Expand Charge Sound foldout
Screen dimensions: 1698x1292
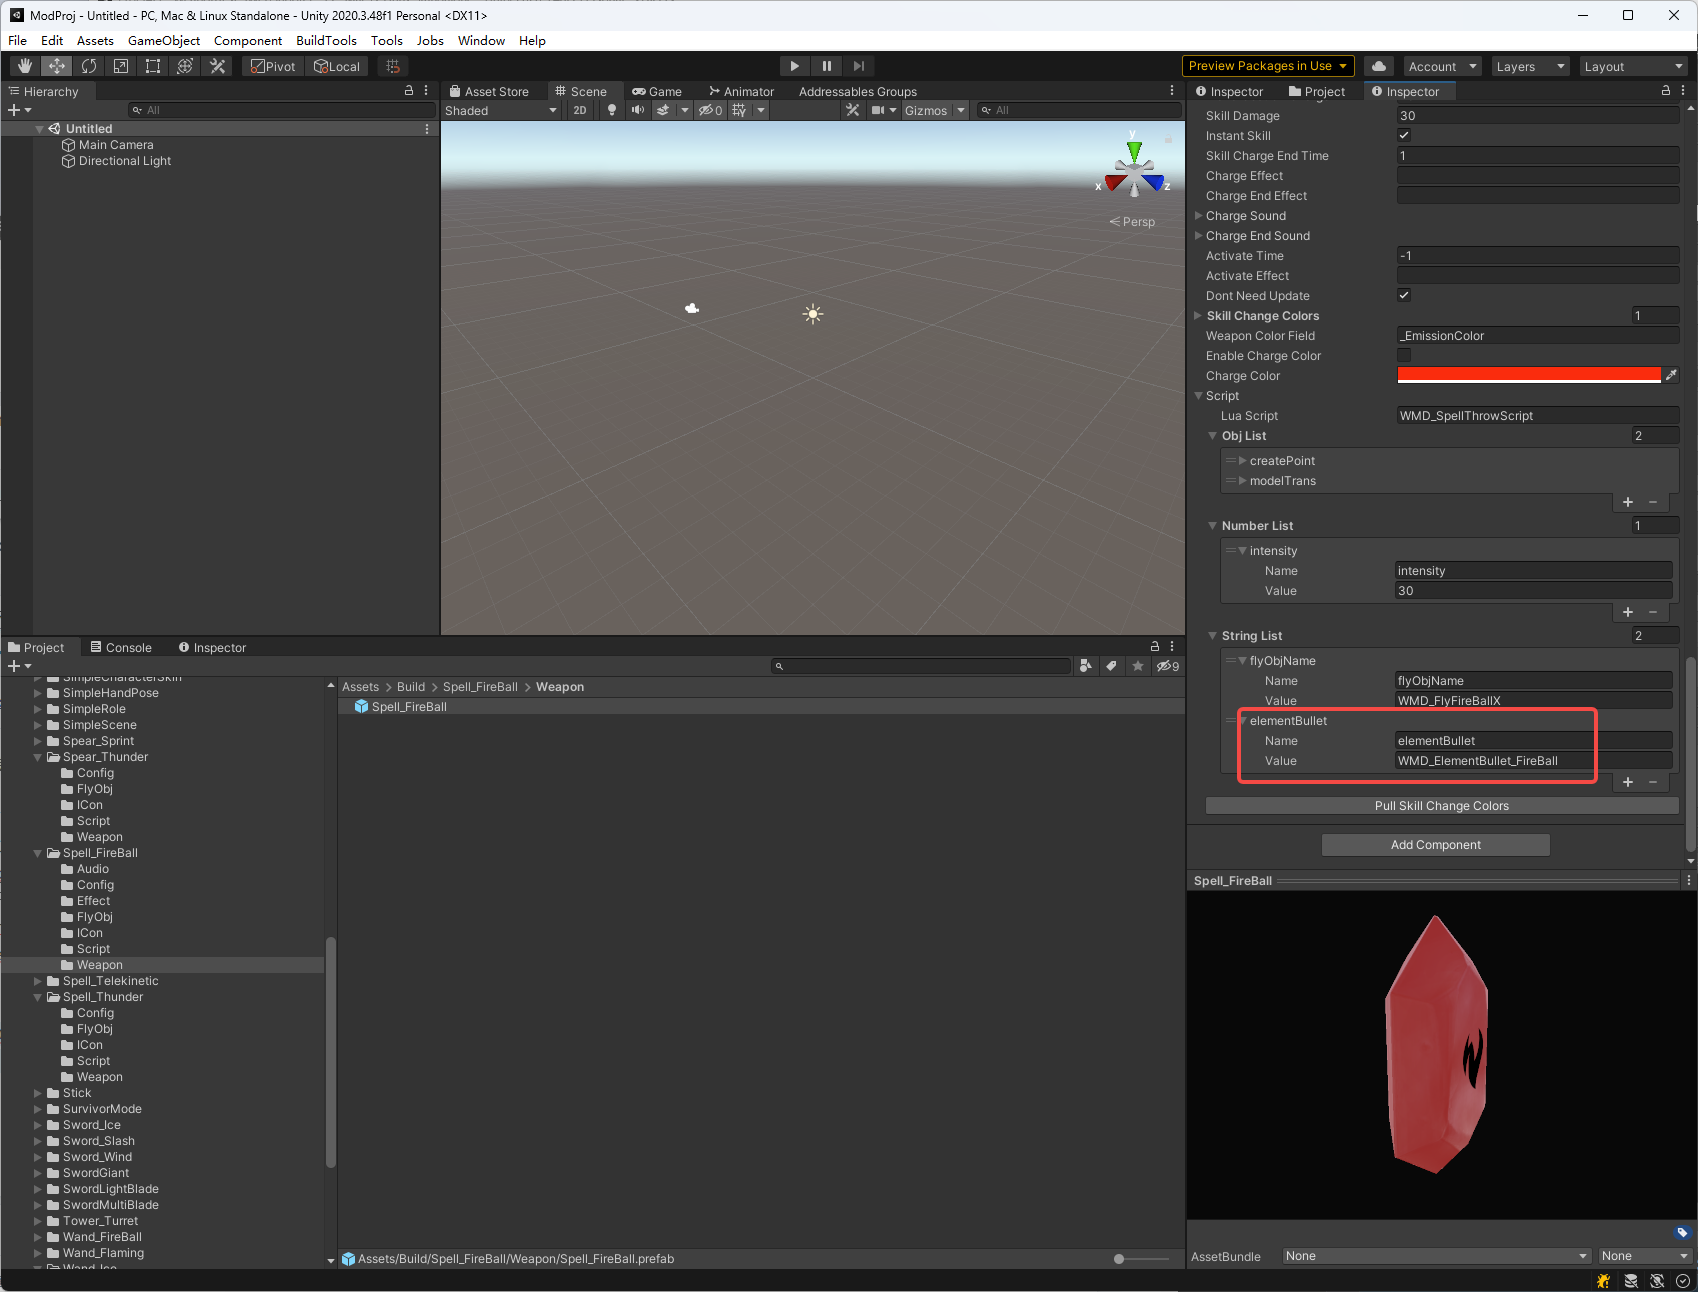point(1198,215)
